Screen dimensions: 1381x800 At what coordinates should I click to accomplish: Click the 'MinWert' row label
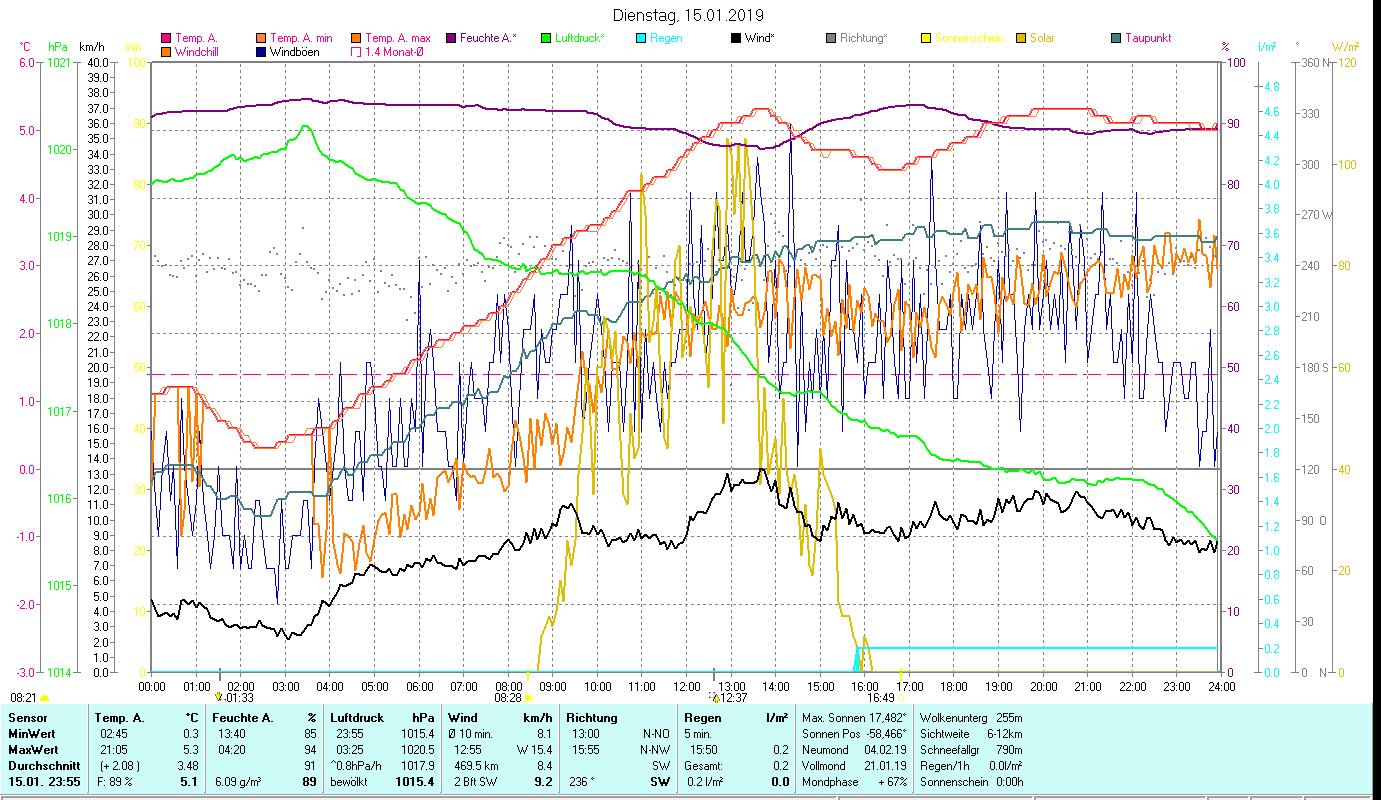31,734
